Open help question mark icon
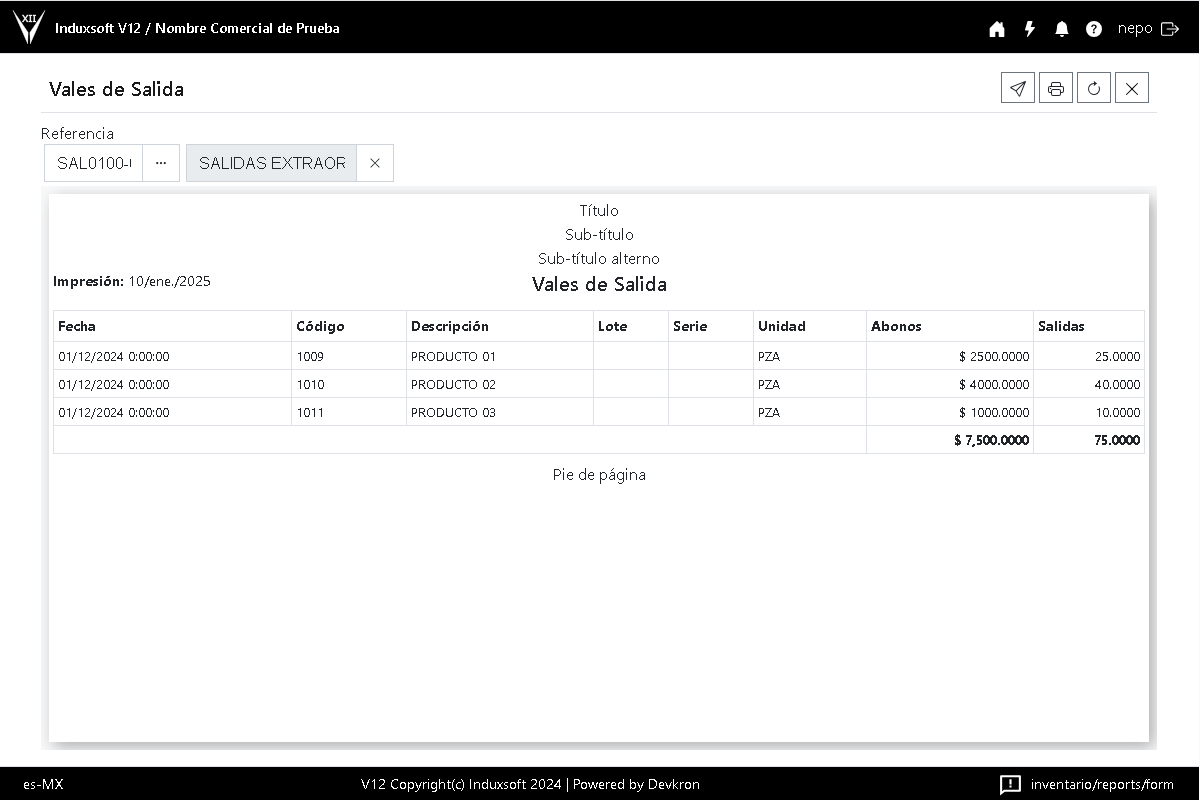 (1094, 29)
